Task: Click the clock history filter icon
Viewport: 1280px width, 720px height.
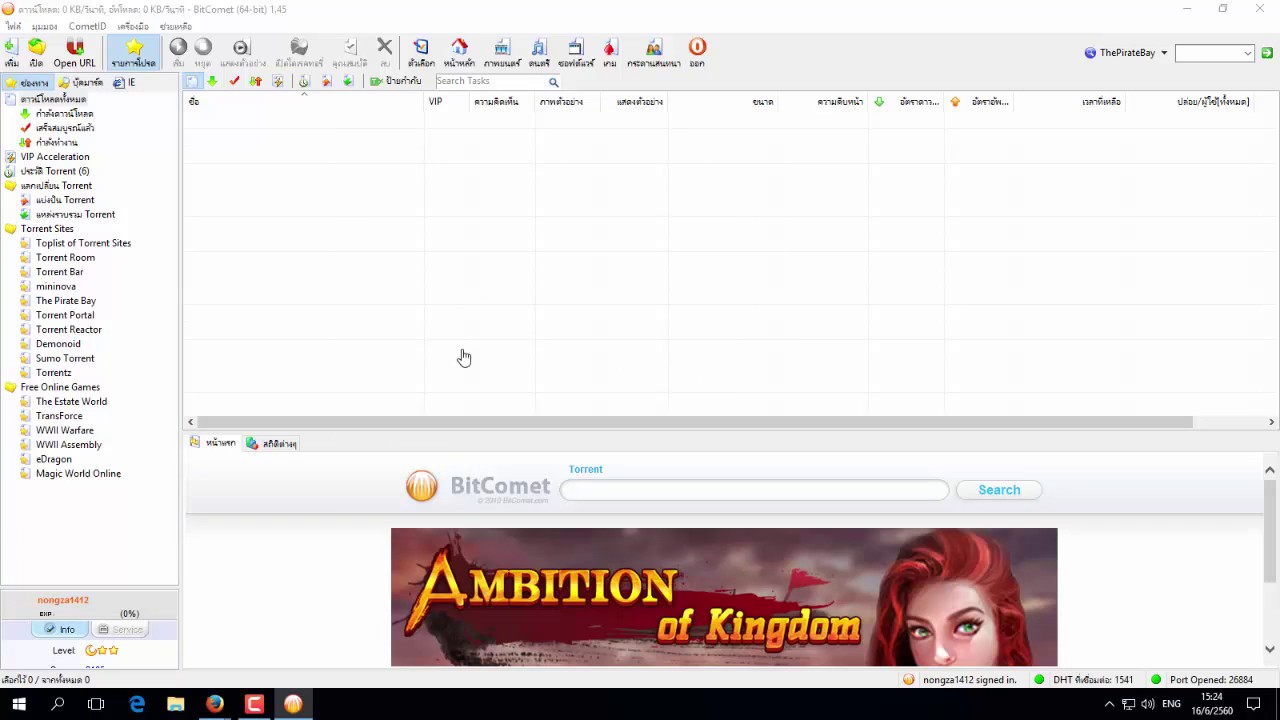Action: (x=304, y=81)
